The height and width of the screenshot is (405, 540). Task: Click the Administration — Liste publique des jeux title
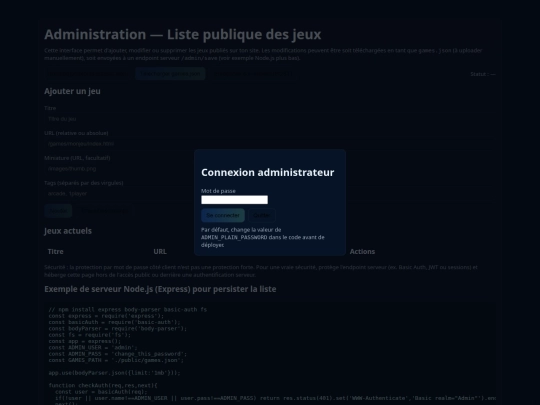183,34
